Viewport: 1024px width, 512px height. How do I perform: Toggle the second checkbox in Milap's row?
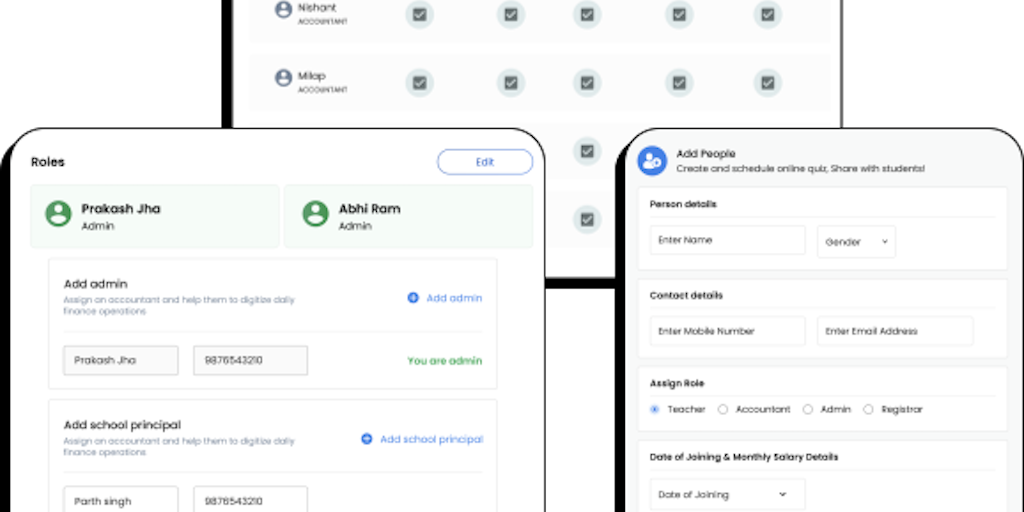(x=511, y=83)
